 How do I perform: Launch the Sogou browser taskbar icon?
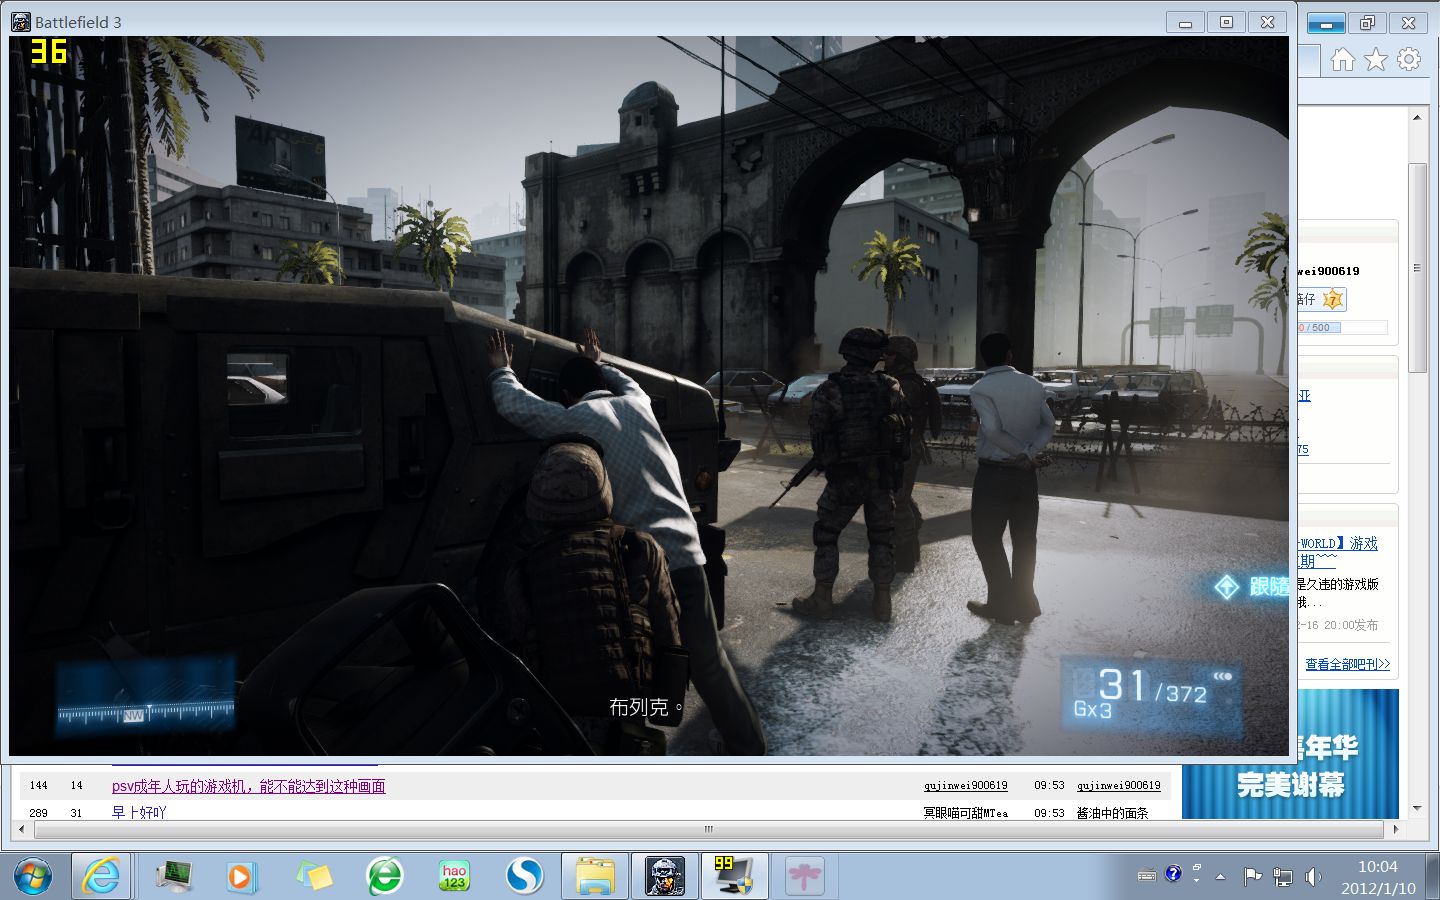pos(524,876)
